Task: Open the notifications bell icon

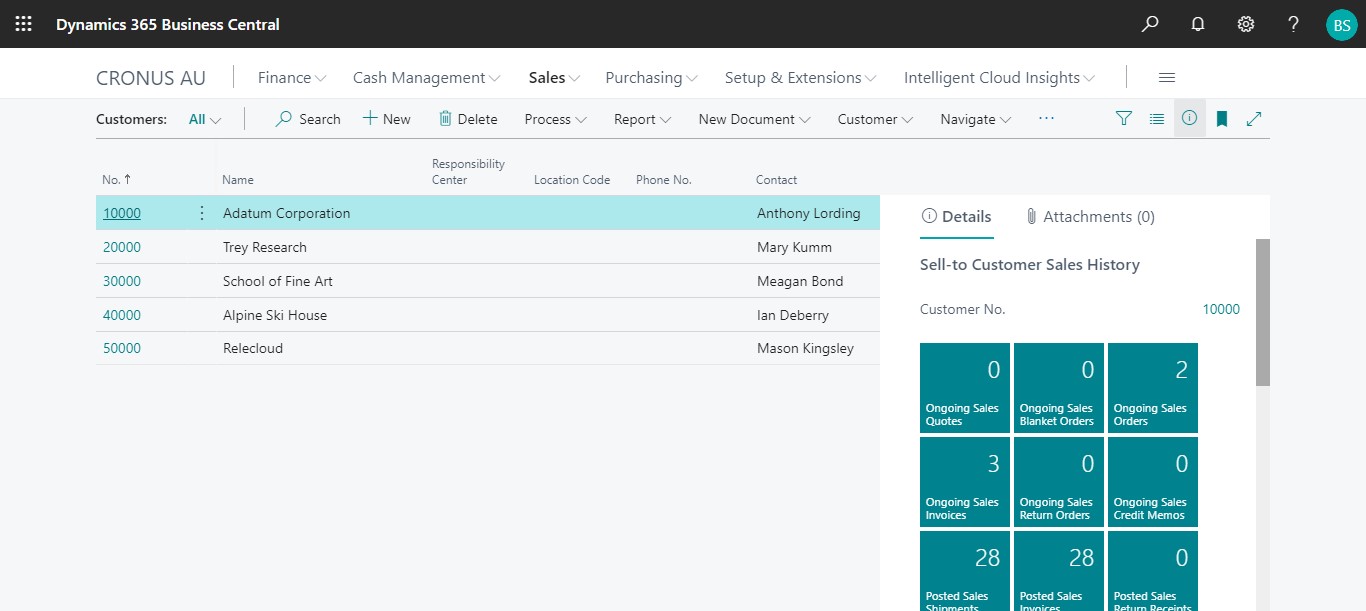Action: (x=1198, y=24)
